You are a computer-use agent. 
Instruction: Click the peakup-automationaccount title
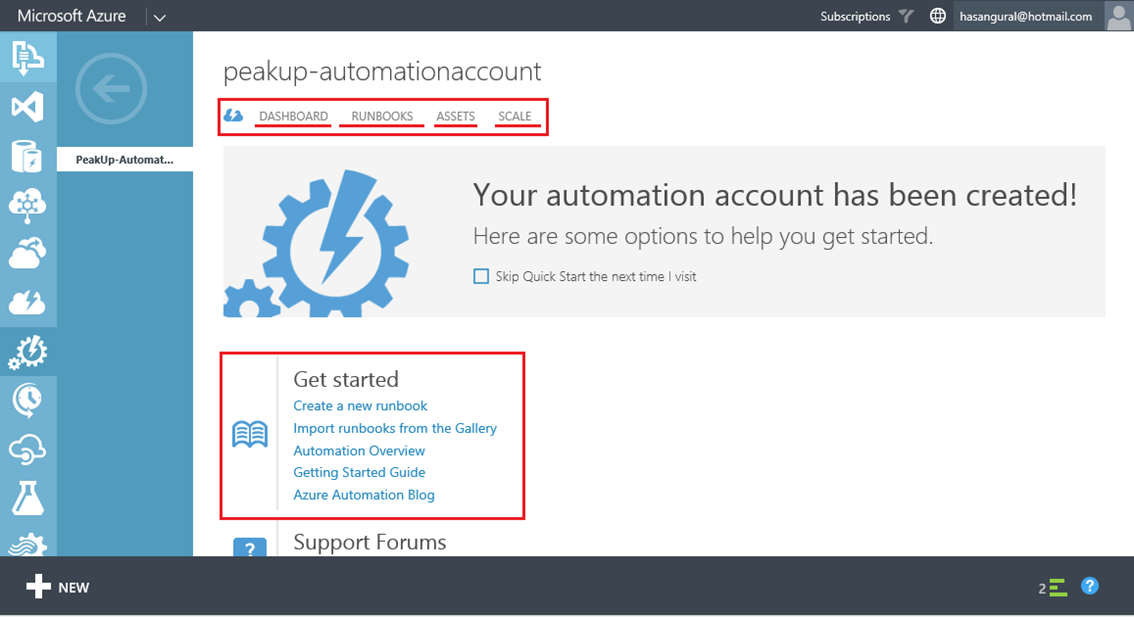pyautogui.click(x=382, y=72)
